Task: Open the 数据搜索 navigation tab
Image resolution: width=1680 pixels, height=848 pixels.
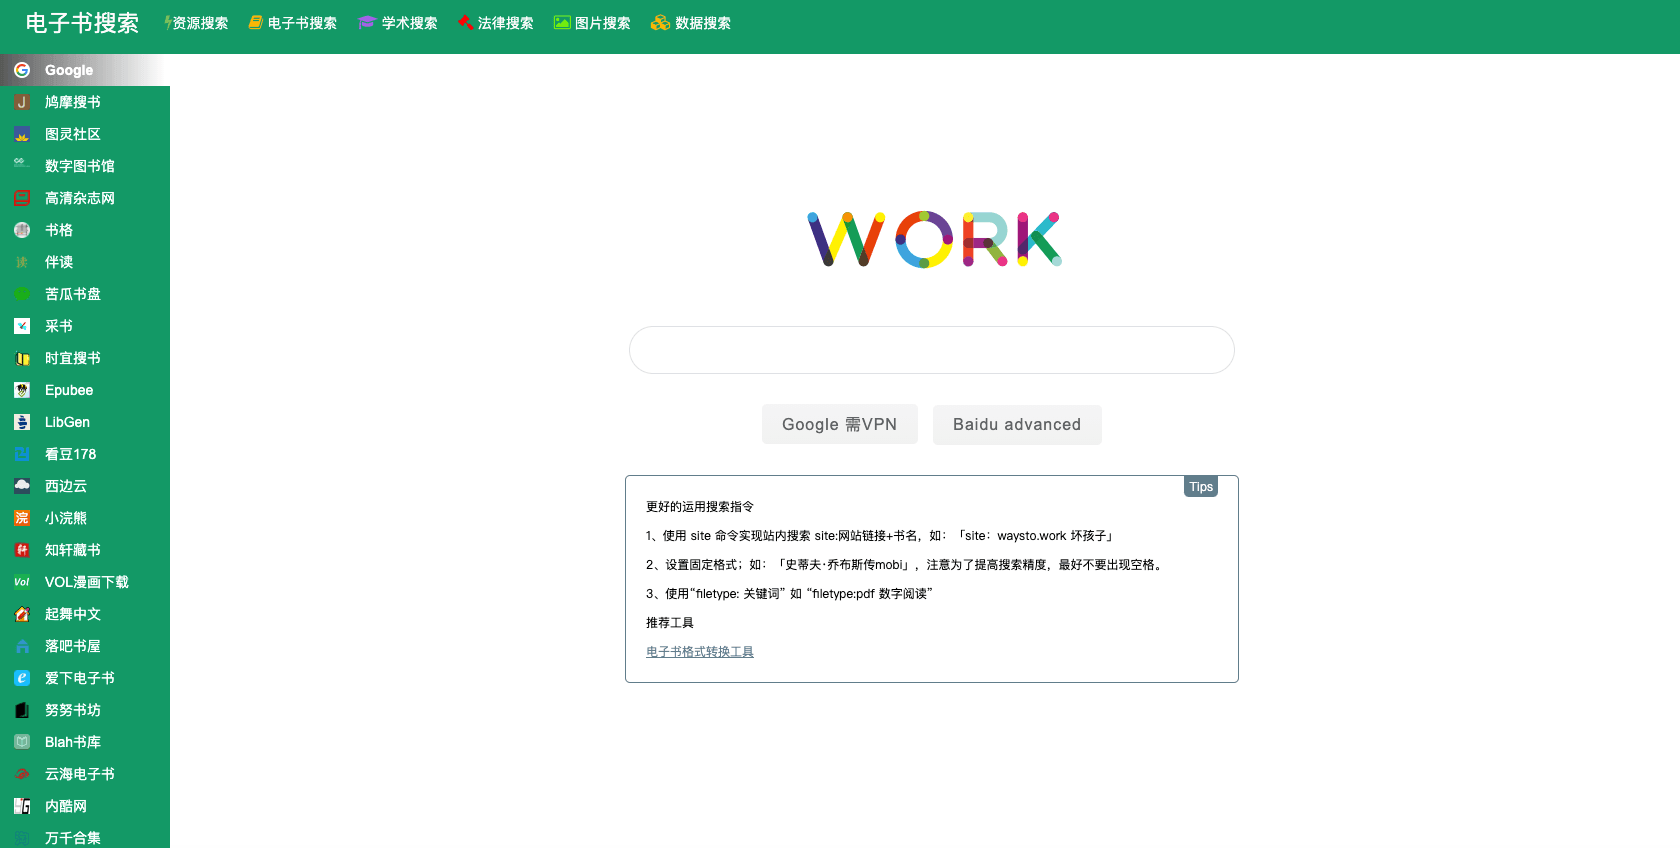Action: point(691,23)
